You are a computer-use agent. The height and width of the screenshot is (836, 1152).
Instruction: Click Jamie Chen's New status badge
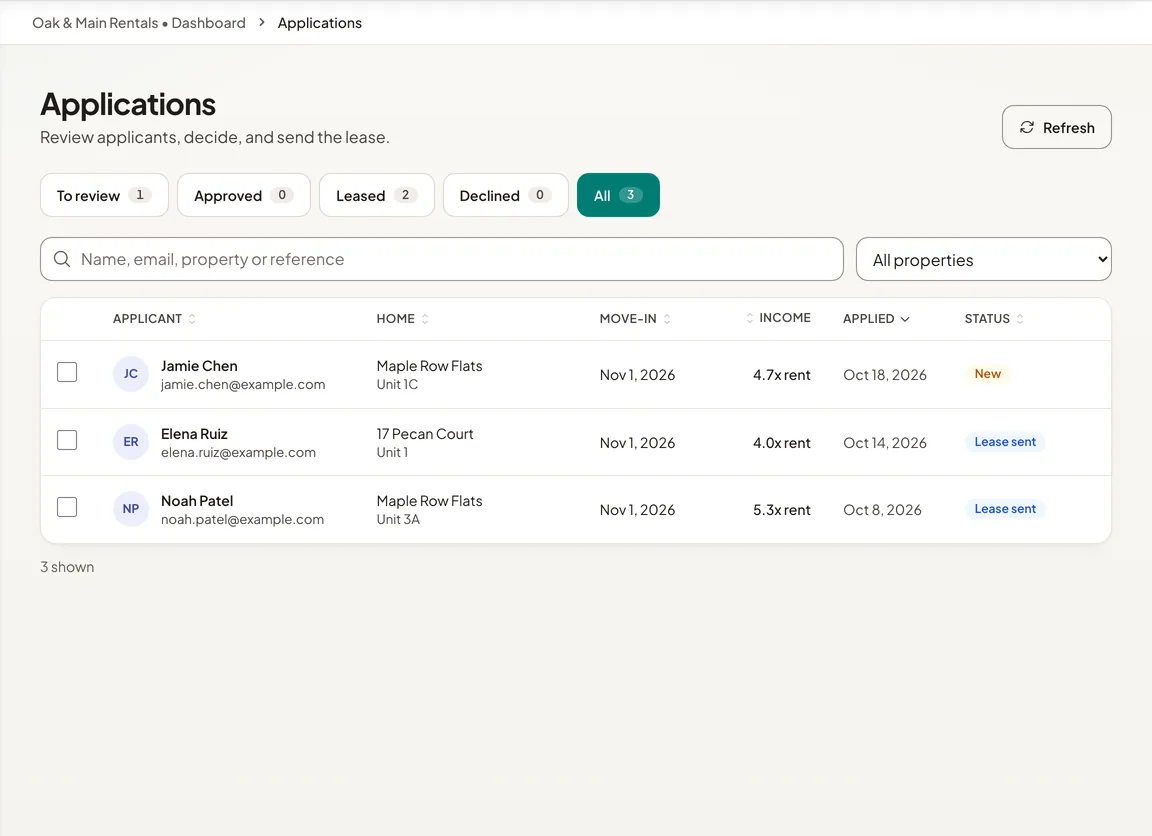(x=987, y=374)
